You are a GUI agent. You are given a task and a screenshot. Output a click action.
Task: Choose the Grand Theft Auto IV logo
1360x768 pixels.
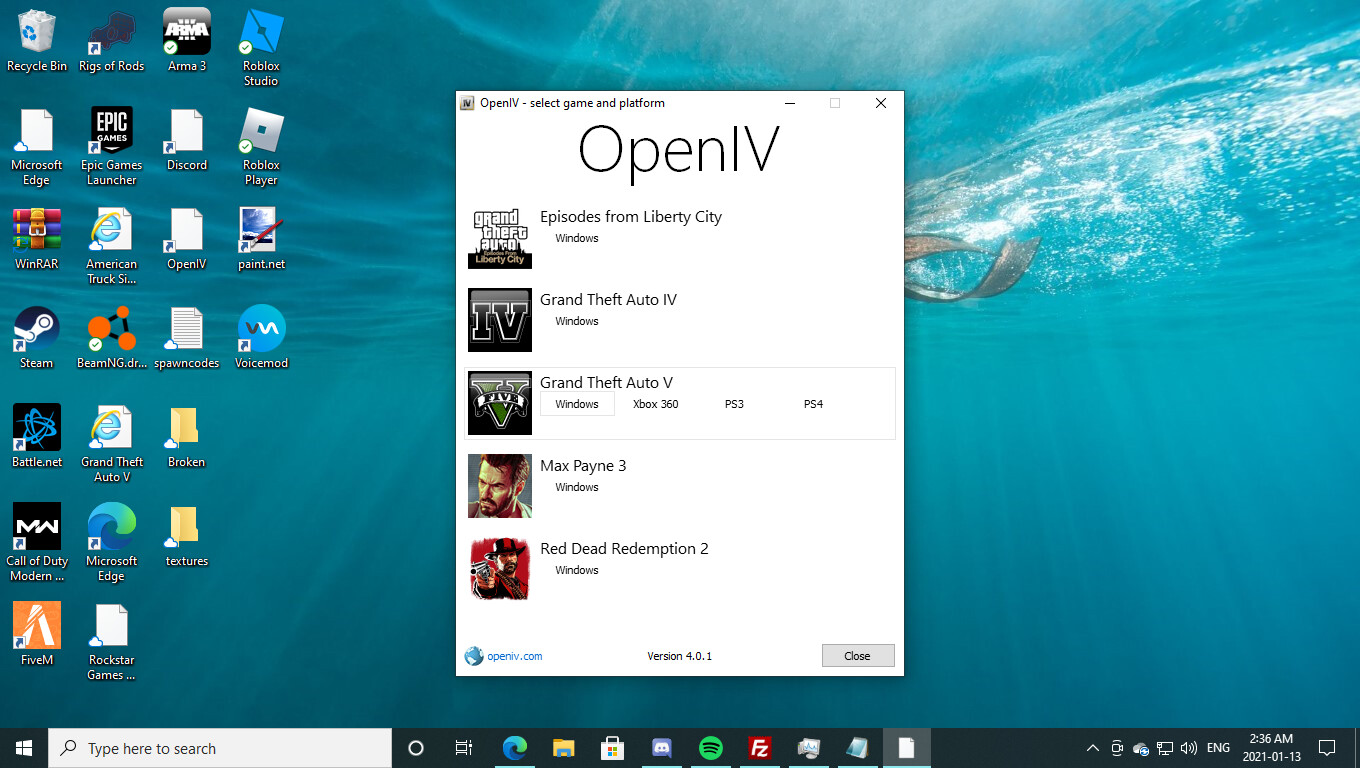[500, 320]
